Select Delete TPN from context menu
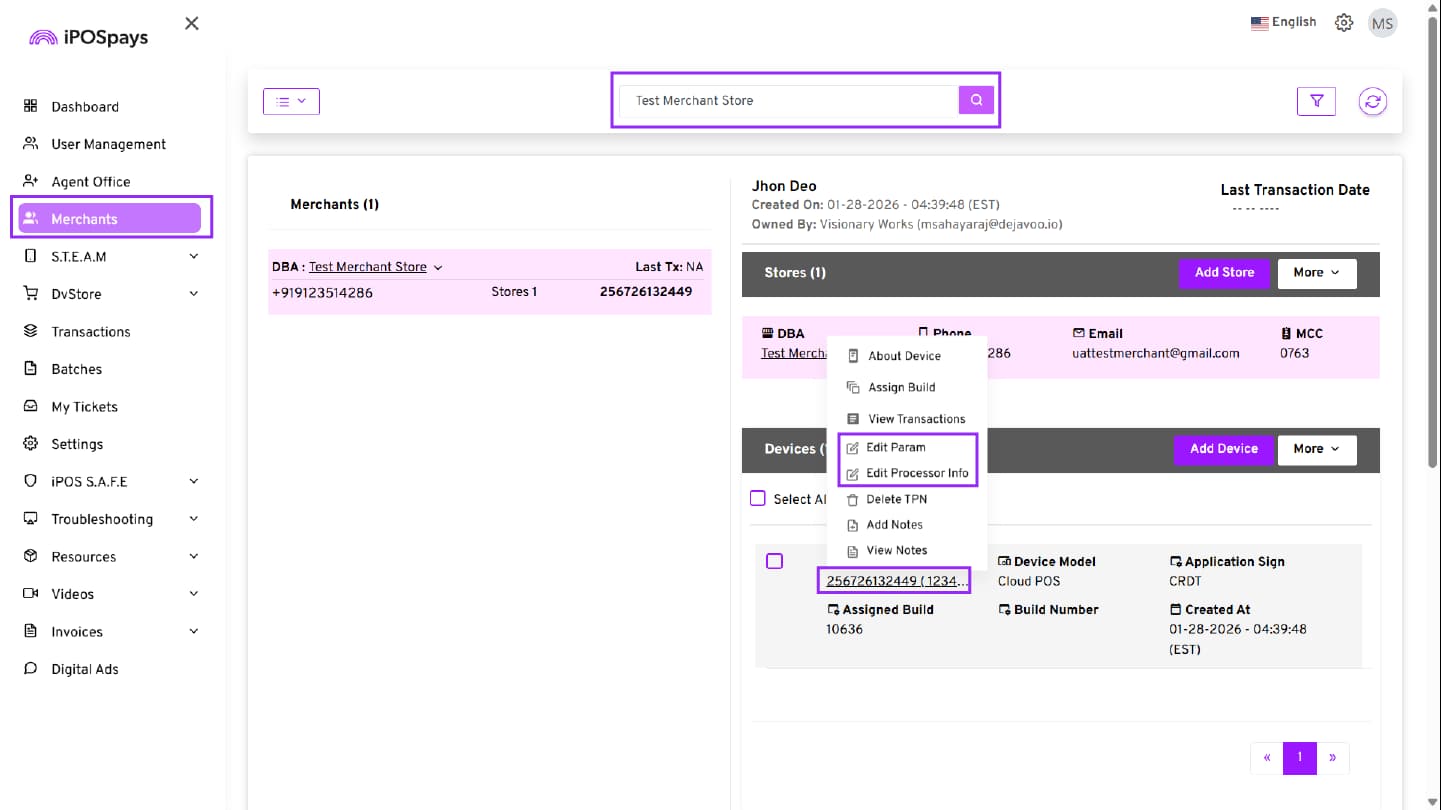The height and width of the screenshot is (810, 1441). 896,499
